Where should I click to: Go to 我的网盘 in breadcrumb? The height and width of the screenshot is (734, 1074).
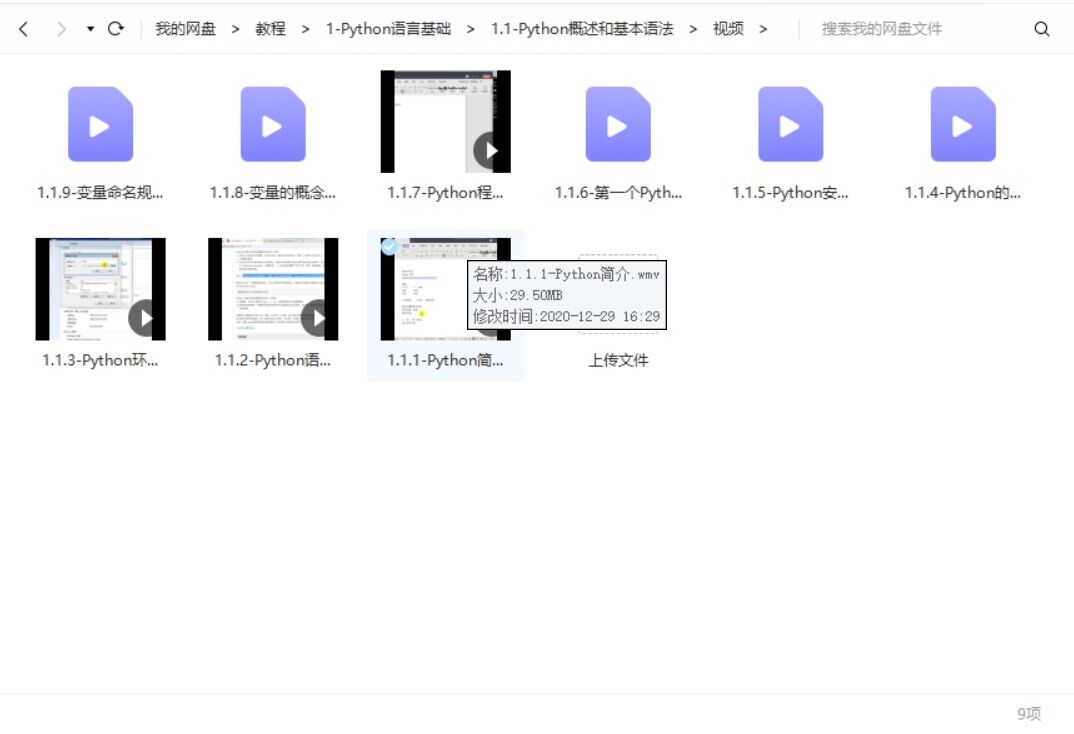point(185,29)
